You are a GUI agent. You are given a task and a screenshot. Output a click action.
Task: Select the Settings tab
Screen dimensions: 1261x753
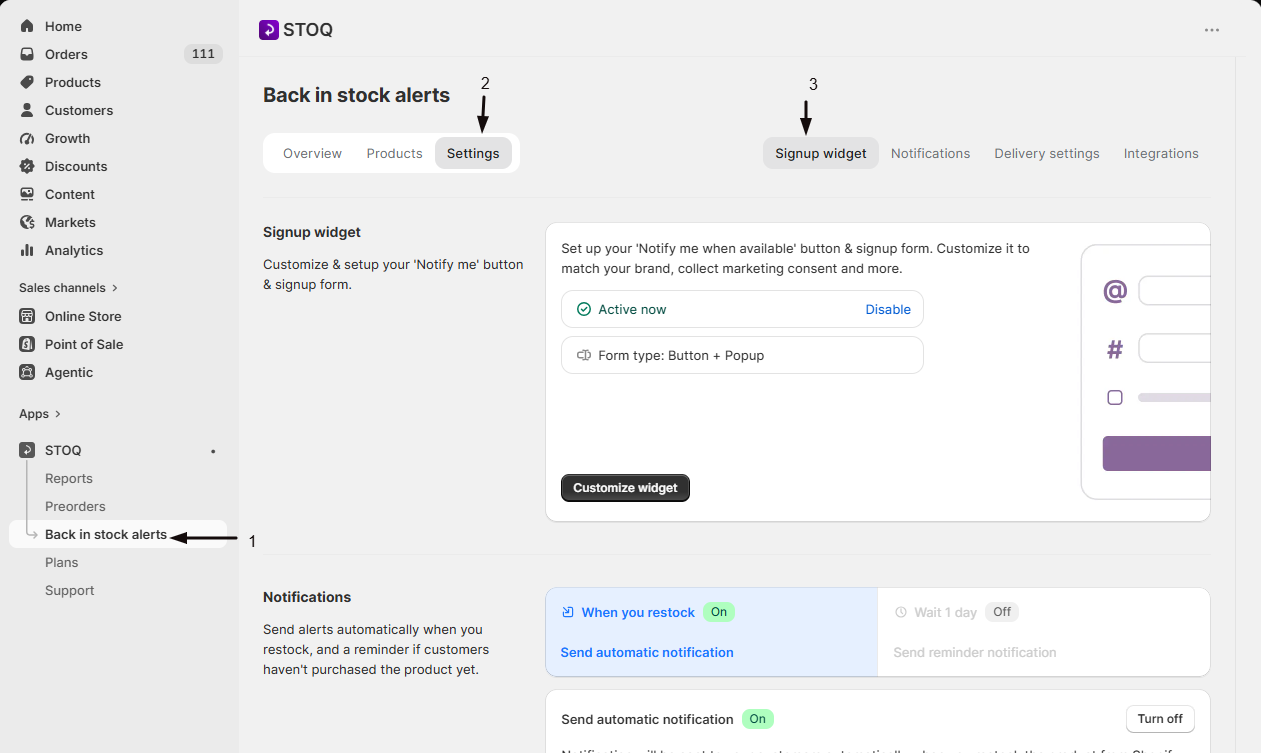pyautogui.click(x=473, y=153)
